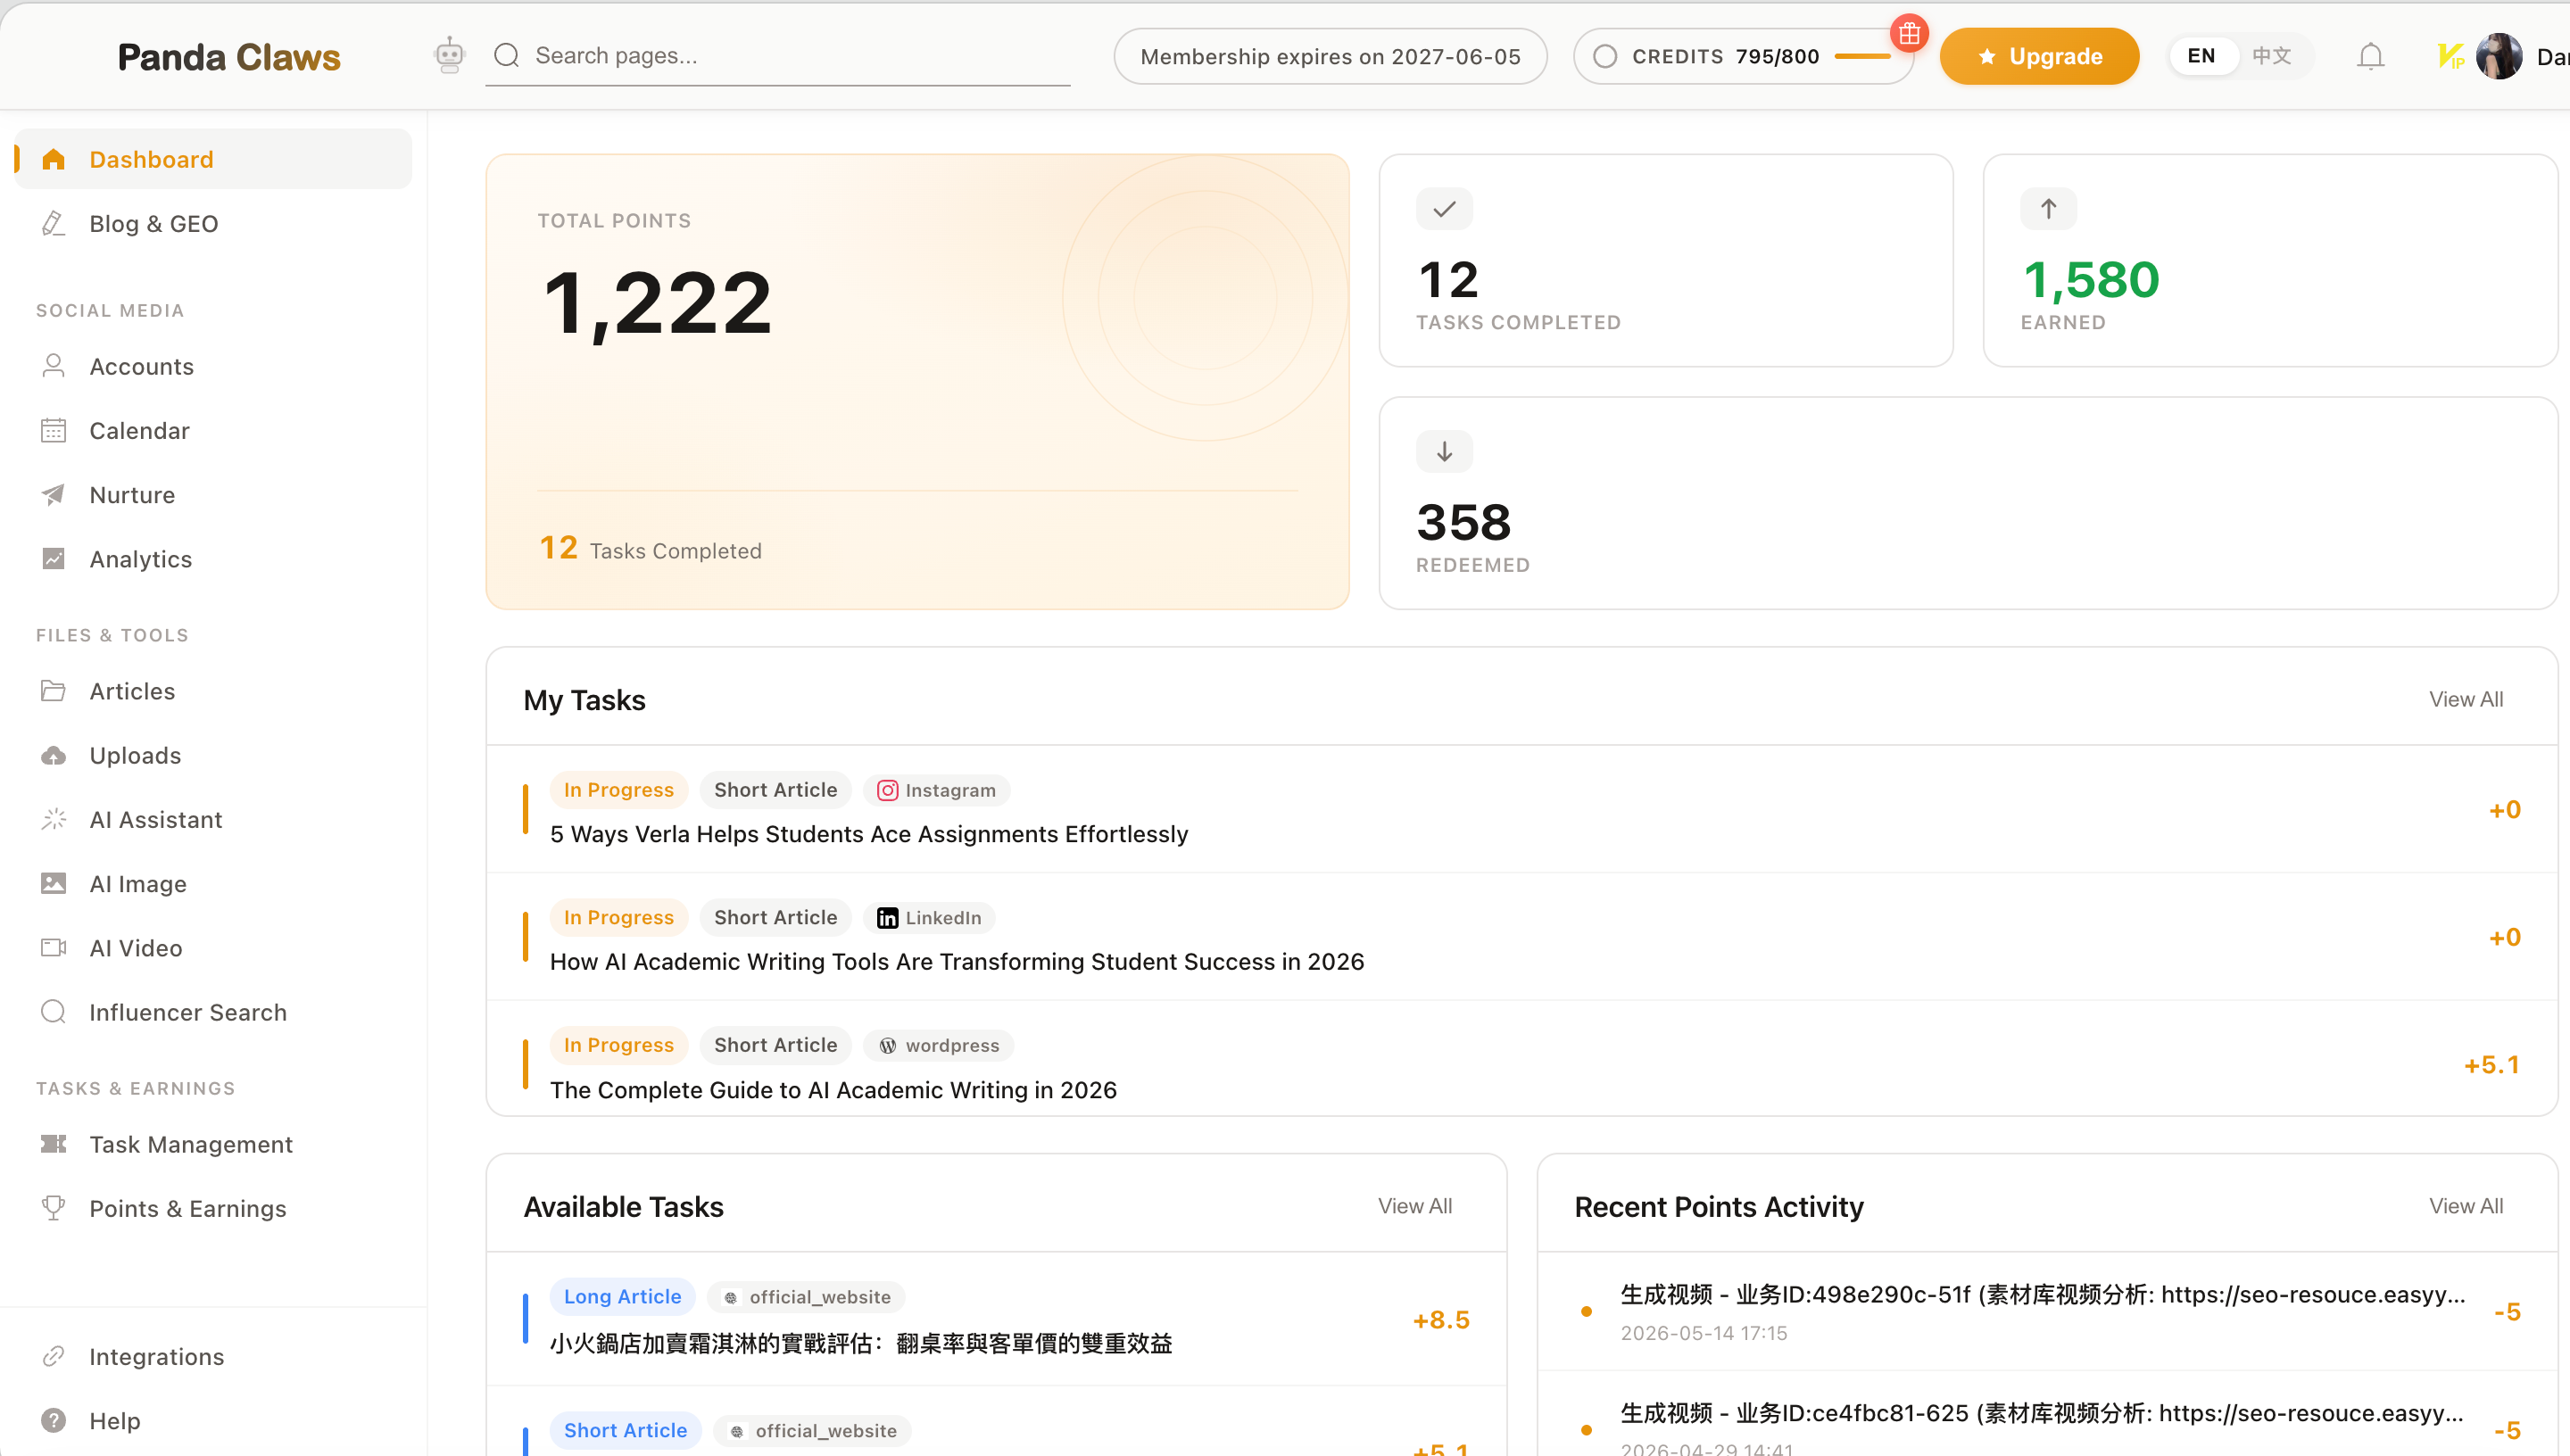Open Dashboard menu item

(214, 159)
